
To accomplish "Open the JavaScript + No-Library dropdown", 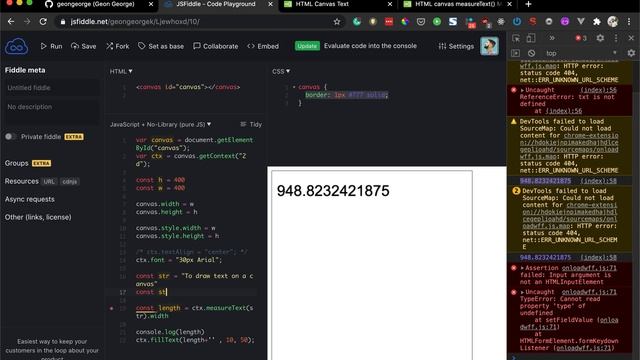I will click(160, 124).
